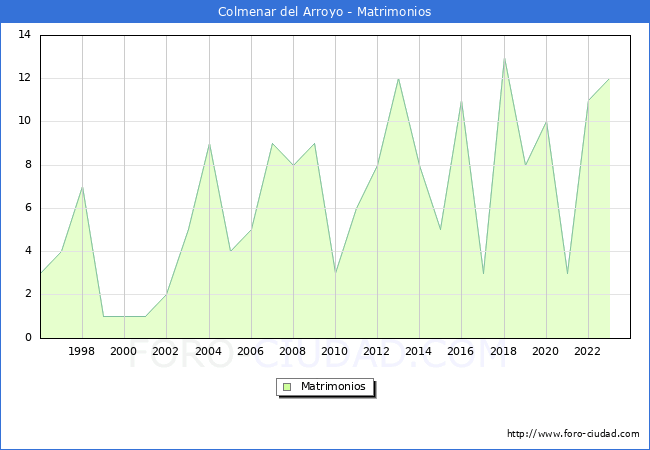Select the 2004 x-axis label
The image size is (650, 450).
tap(208, 351)
